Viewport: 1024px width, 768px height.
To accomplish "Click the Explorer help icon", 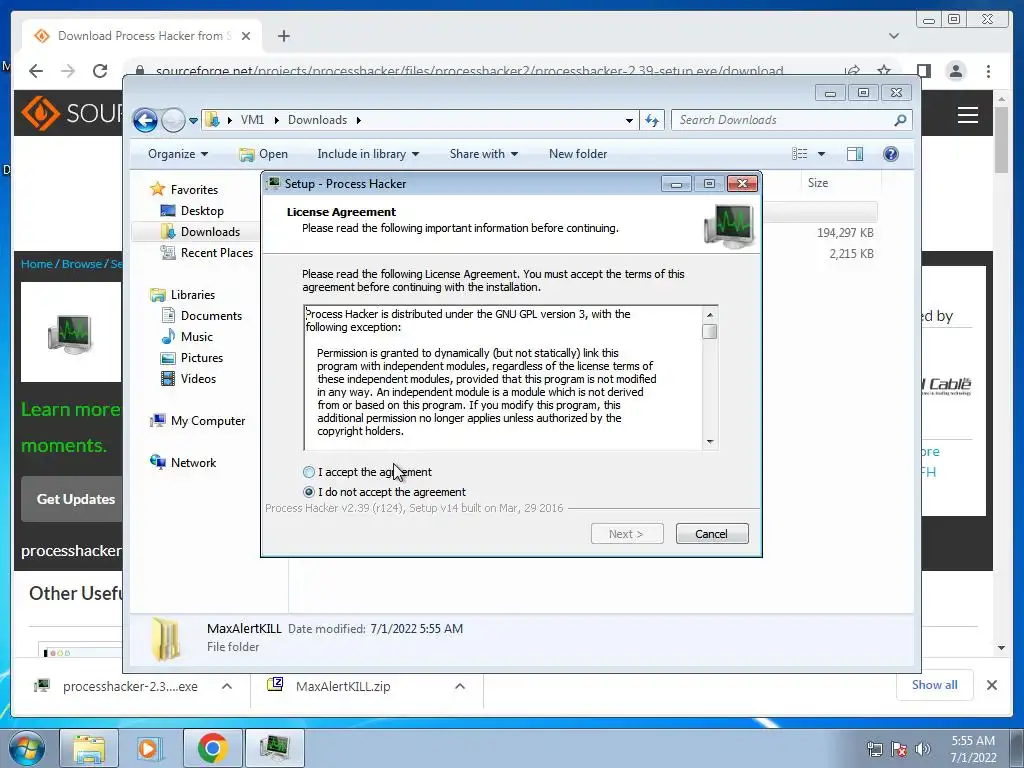I will [x=891, y=154].
